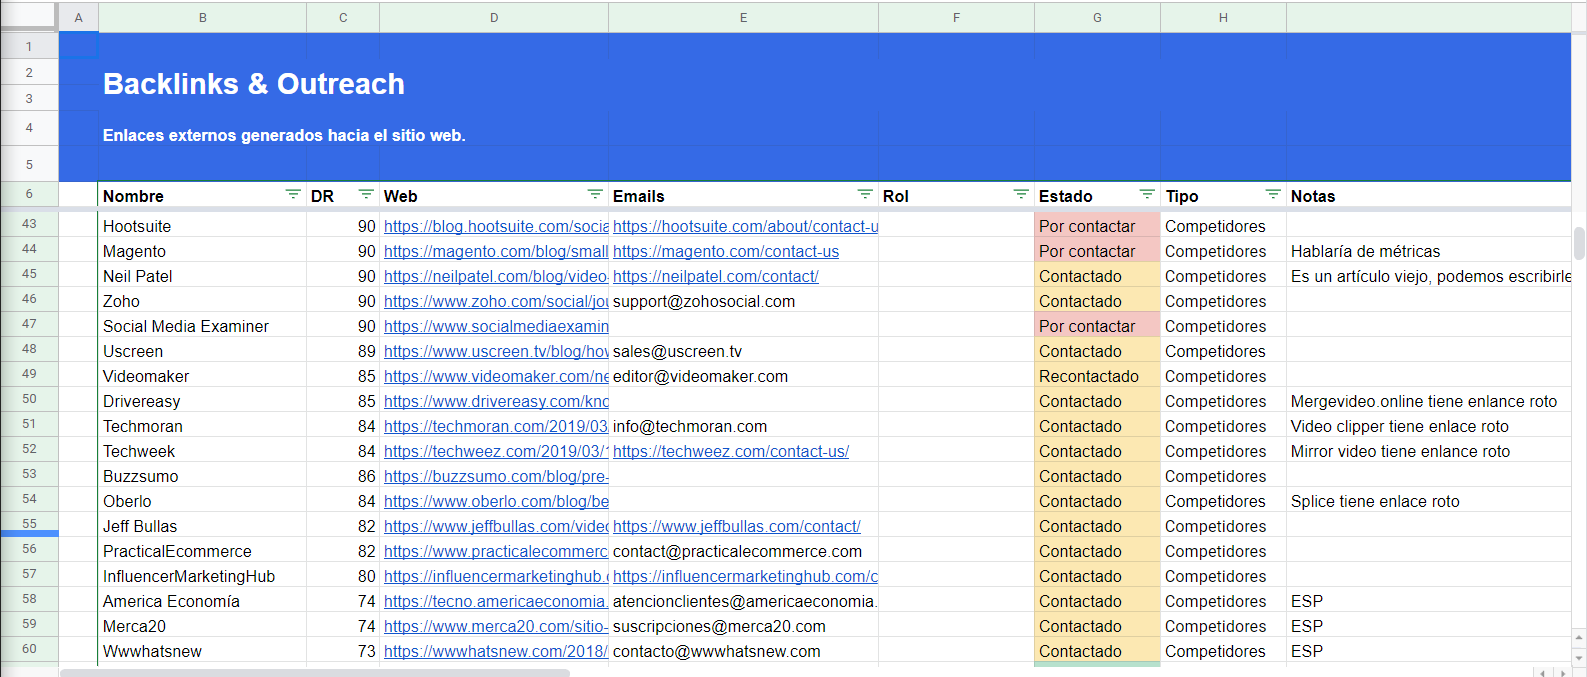Click the select-all corner box

click(29, 17)
